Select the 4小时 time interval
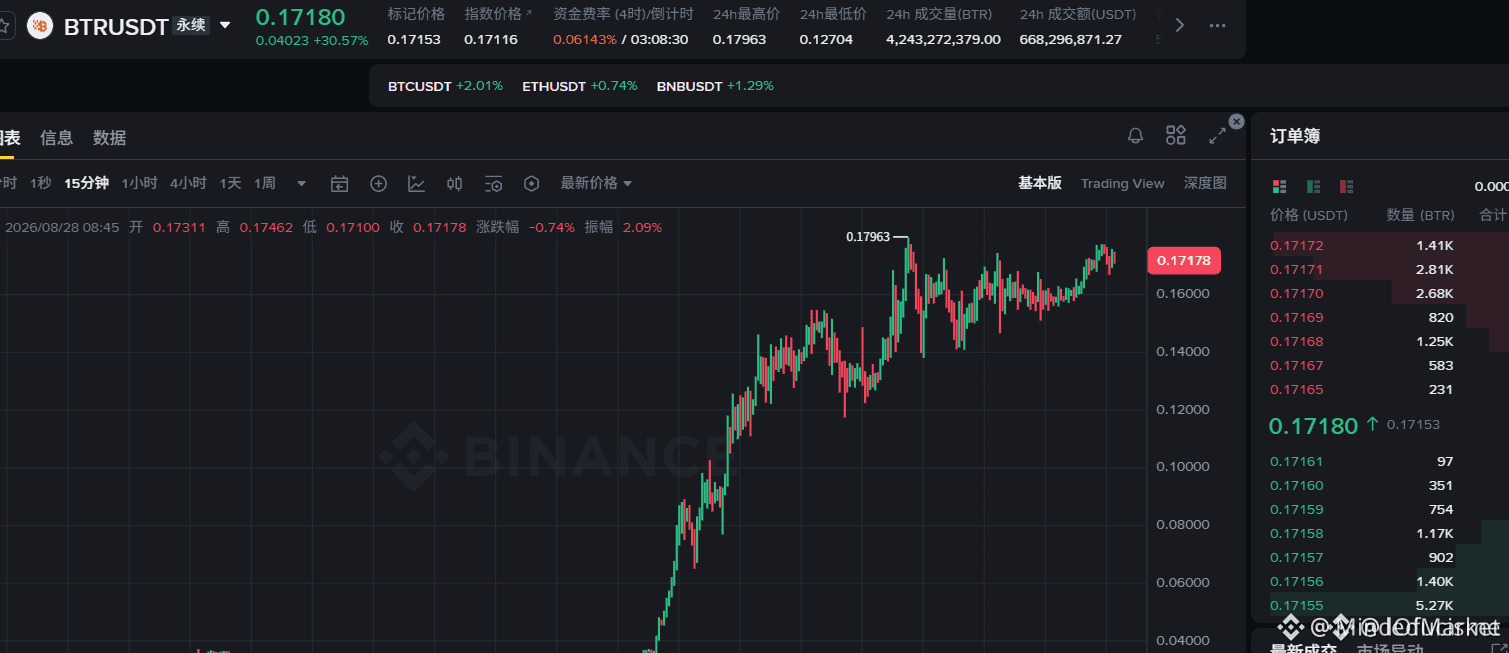The width and height of the screenshot is (1509, 653). coord(188,183)
